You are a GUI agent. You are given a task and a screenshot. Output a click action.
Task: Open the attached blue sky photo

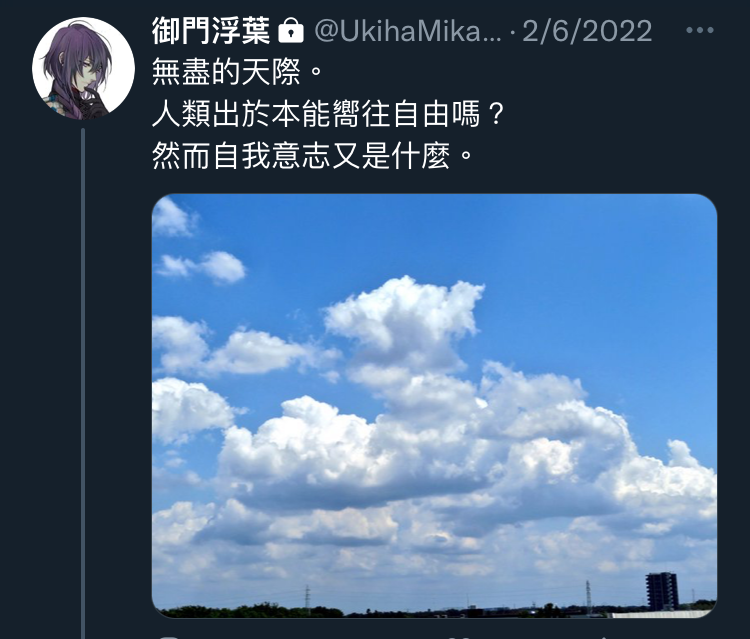[x=434, y=406]
